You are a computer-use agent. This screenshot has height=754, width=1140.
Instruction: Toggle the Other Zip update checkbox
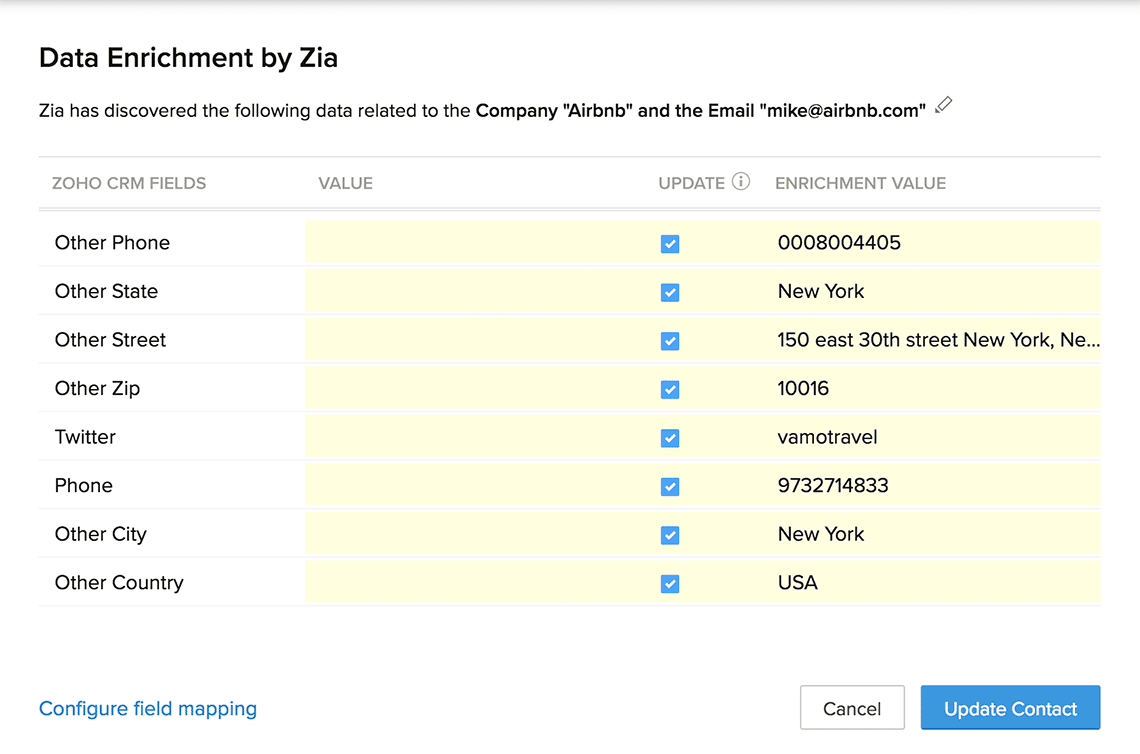point(670,390)
